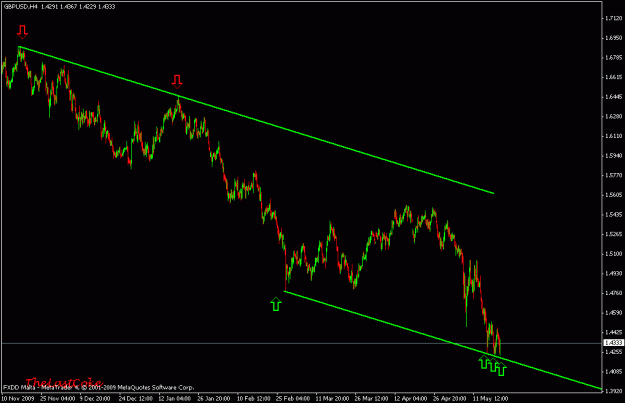Click the 1.6280 price axis label
This screenshot has width=625, height=403.
[x=613, y=117]
